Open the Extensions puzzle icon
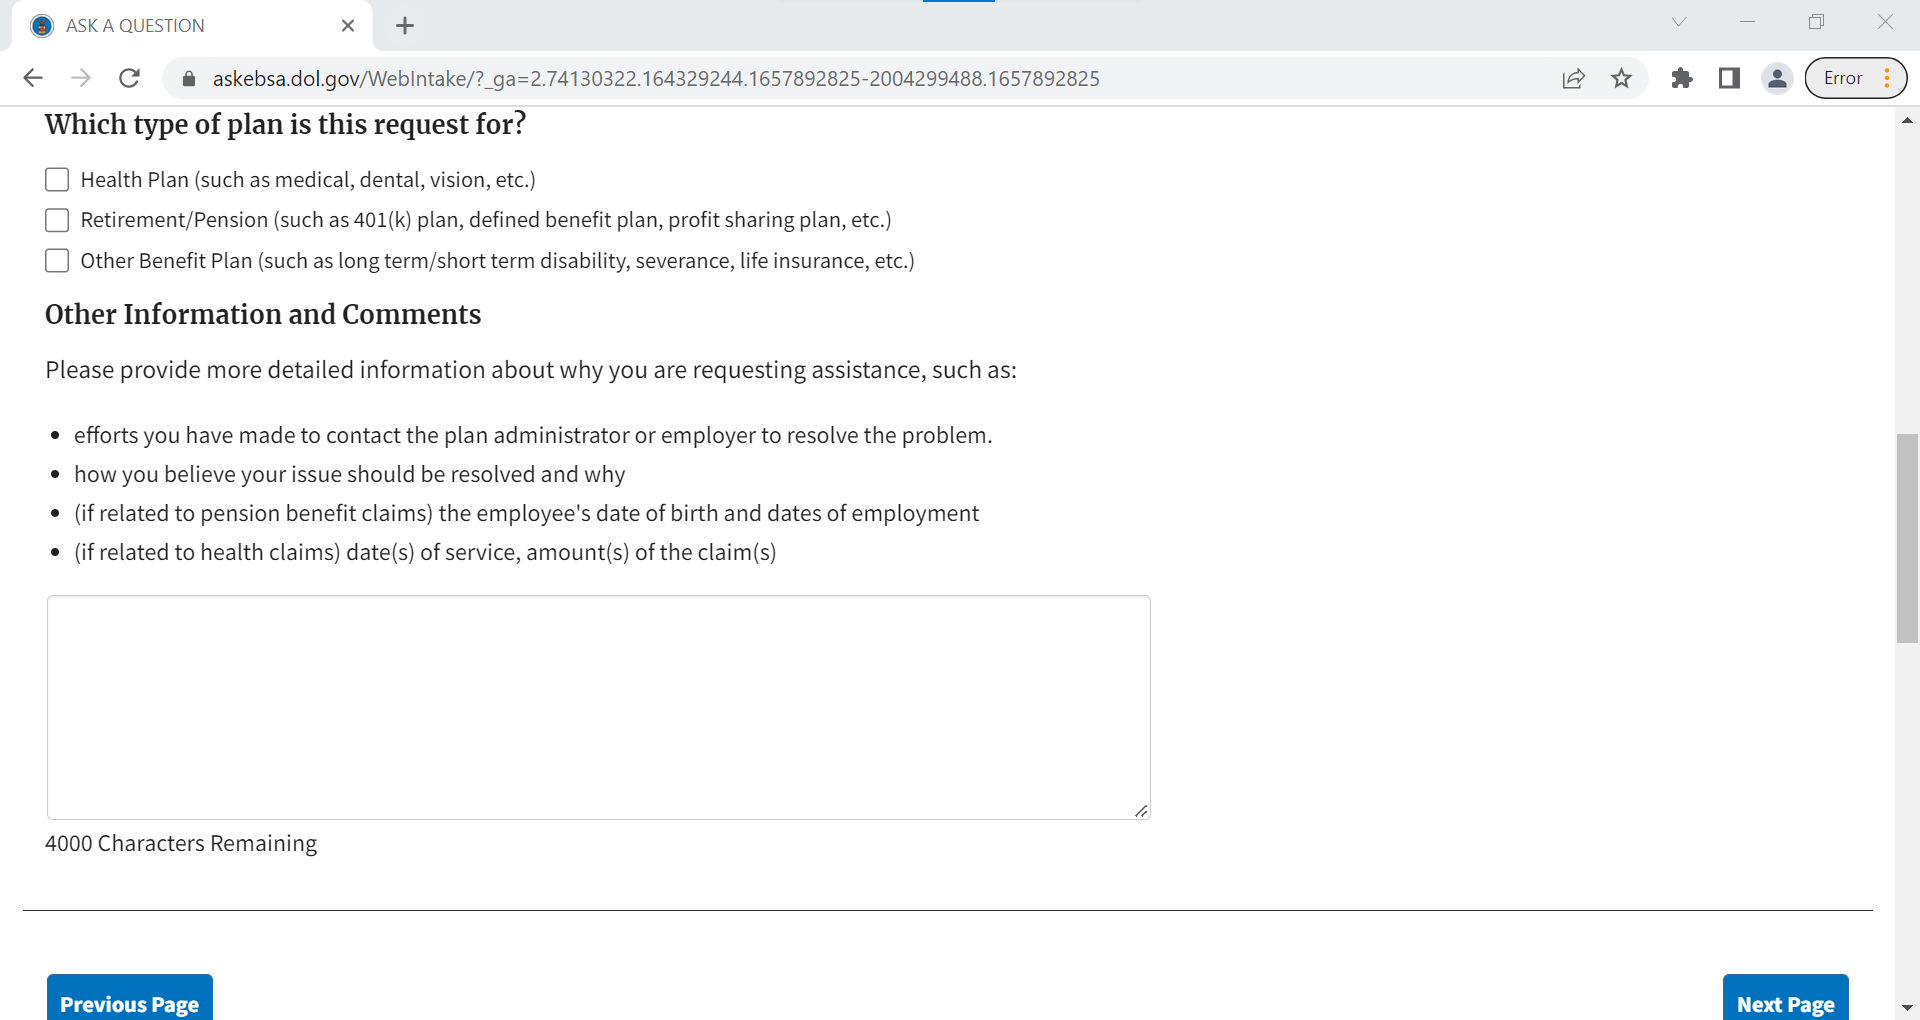1920x1020 pixels. pyautogui.click(x=1681, y=78)
